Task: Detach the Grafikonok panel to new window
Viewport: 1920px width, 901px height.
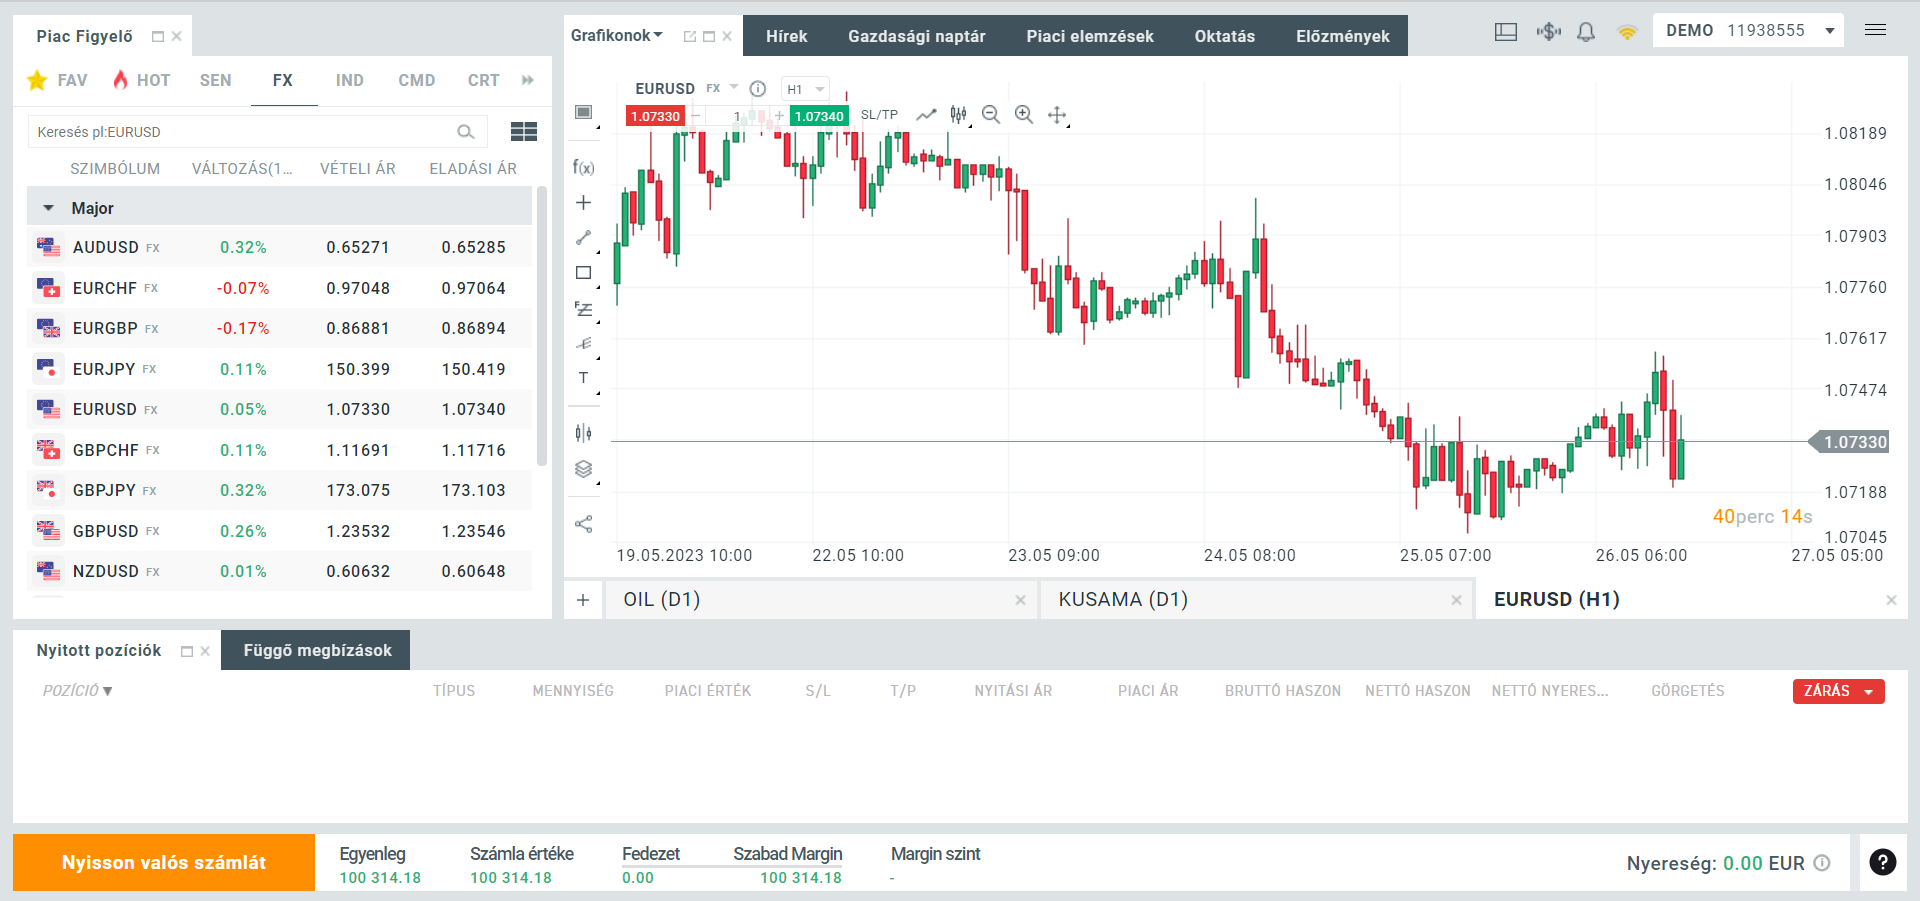Action: 690,36
